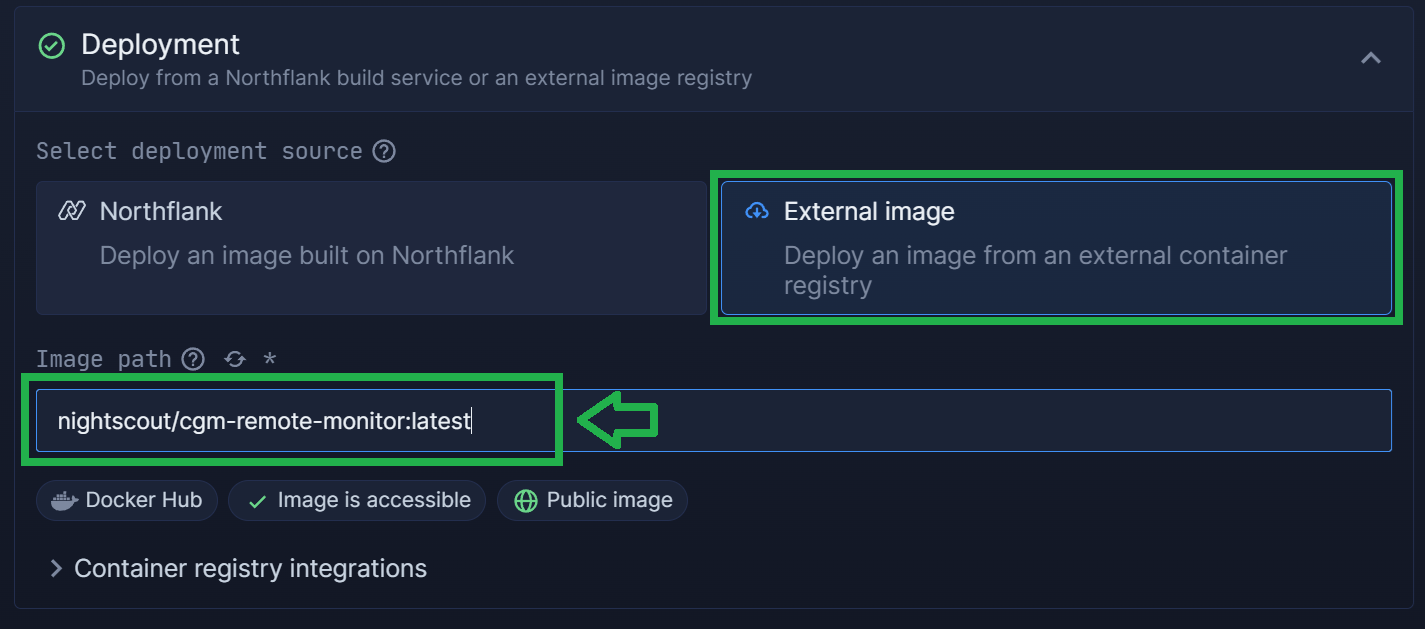
Task: Open help tooltip for Select deployment source
Action: pyautogui.click(x=384, y=151)
